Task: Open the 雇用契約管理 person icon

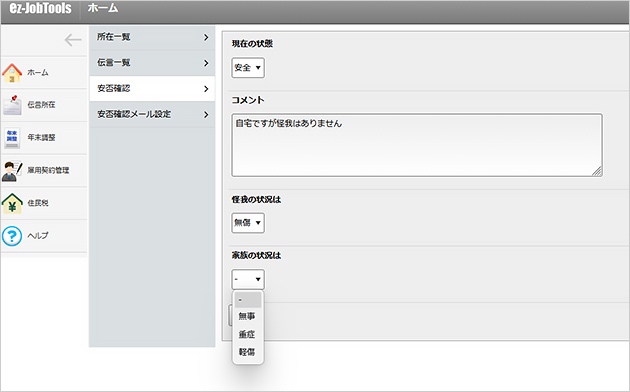Action: click(x=12, y=171)
